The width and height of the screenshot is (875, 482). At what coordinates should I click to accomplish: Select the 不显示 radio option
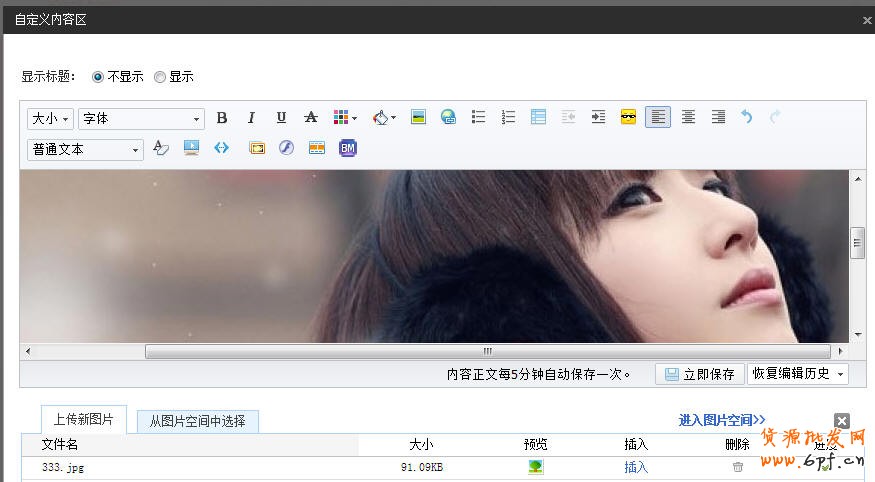coord(98,77)
